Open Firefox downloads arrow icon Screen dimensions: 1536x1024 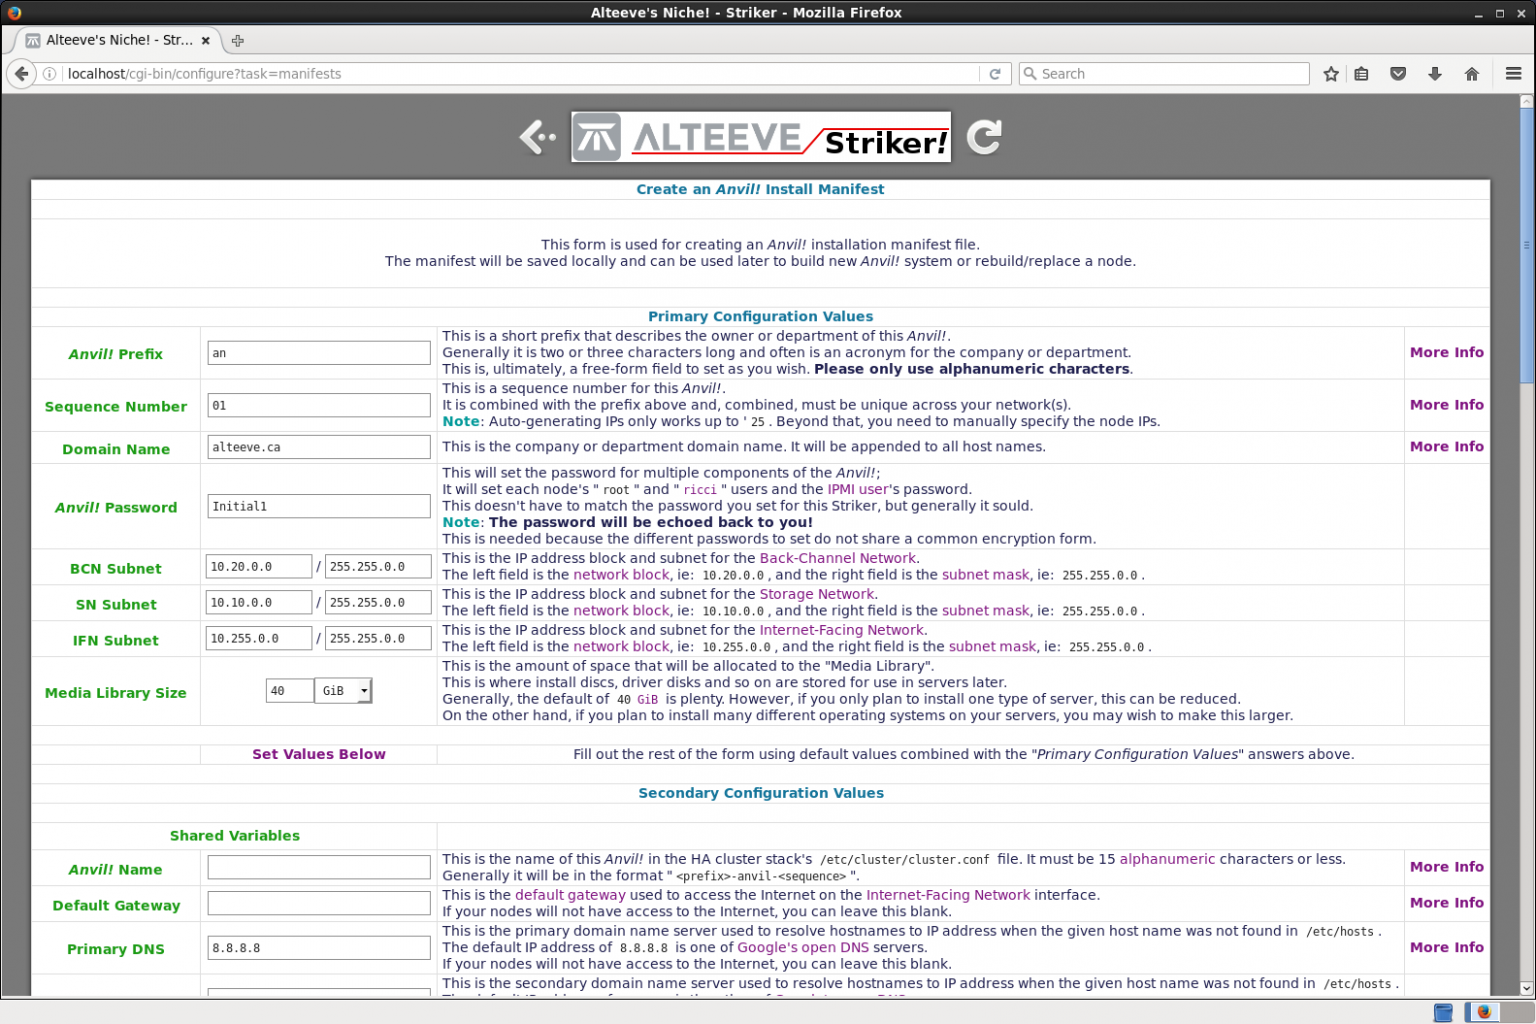point(1435,74)
